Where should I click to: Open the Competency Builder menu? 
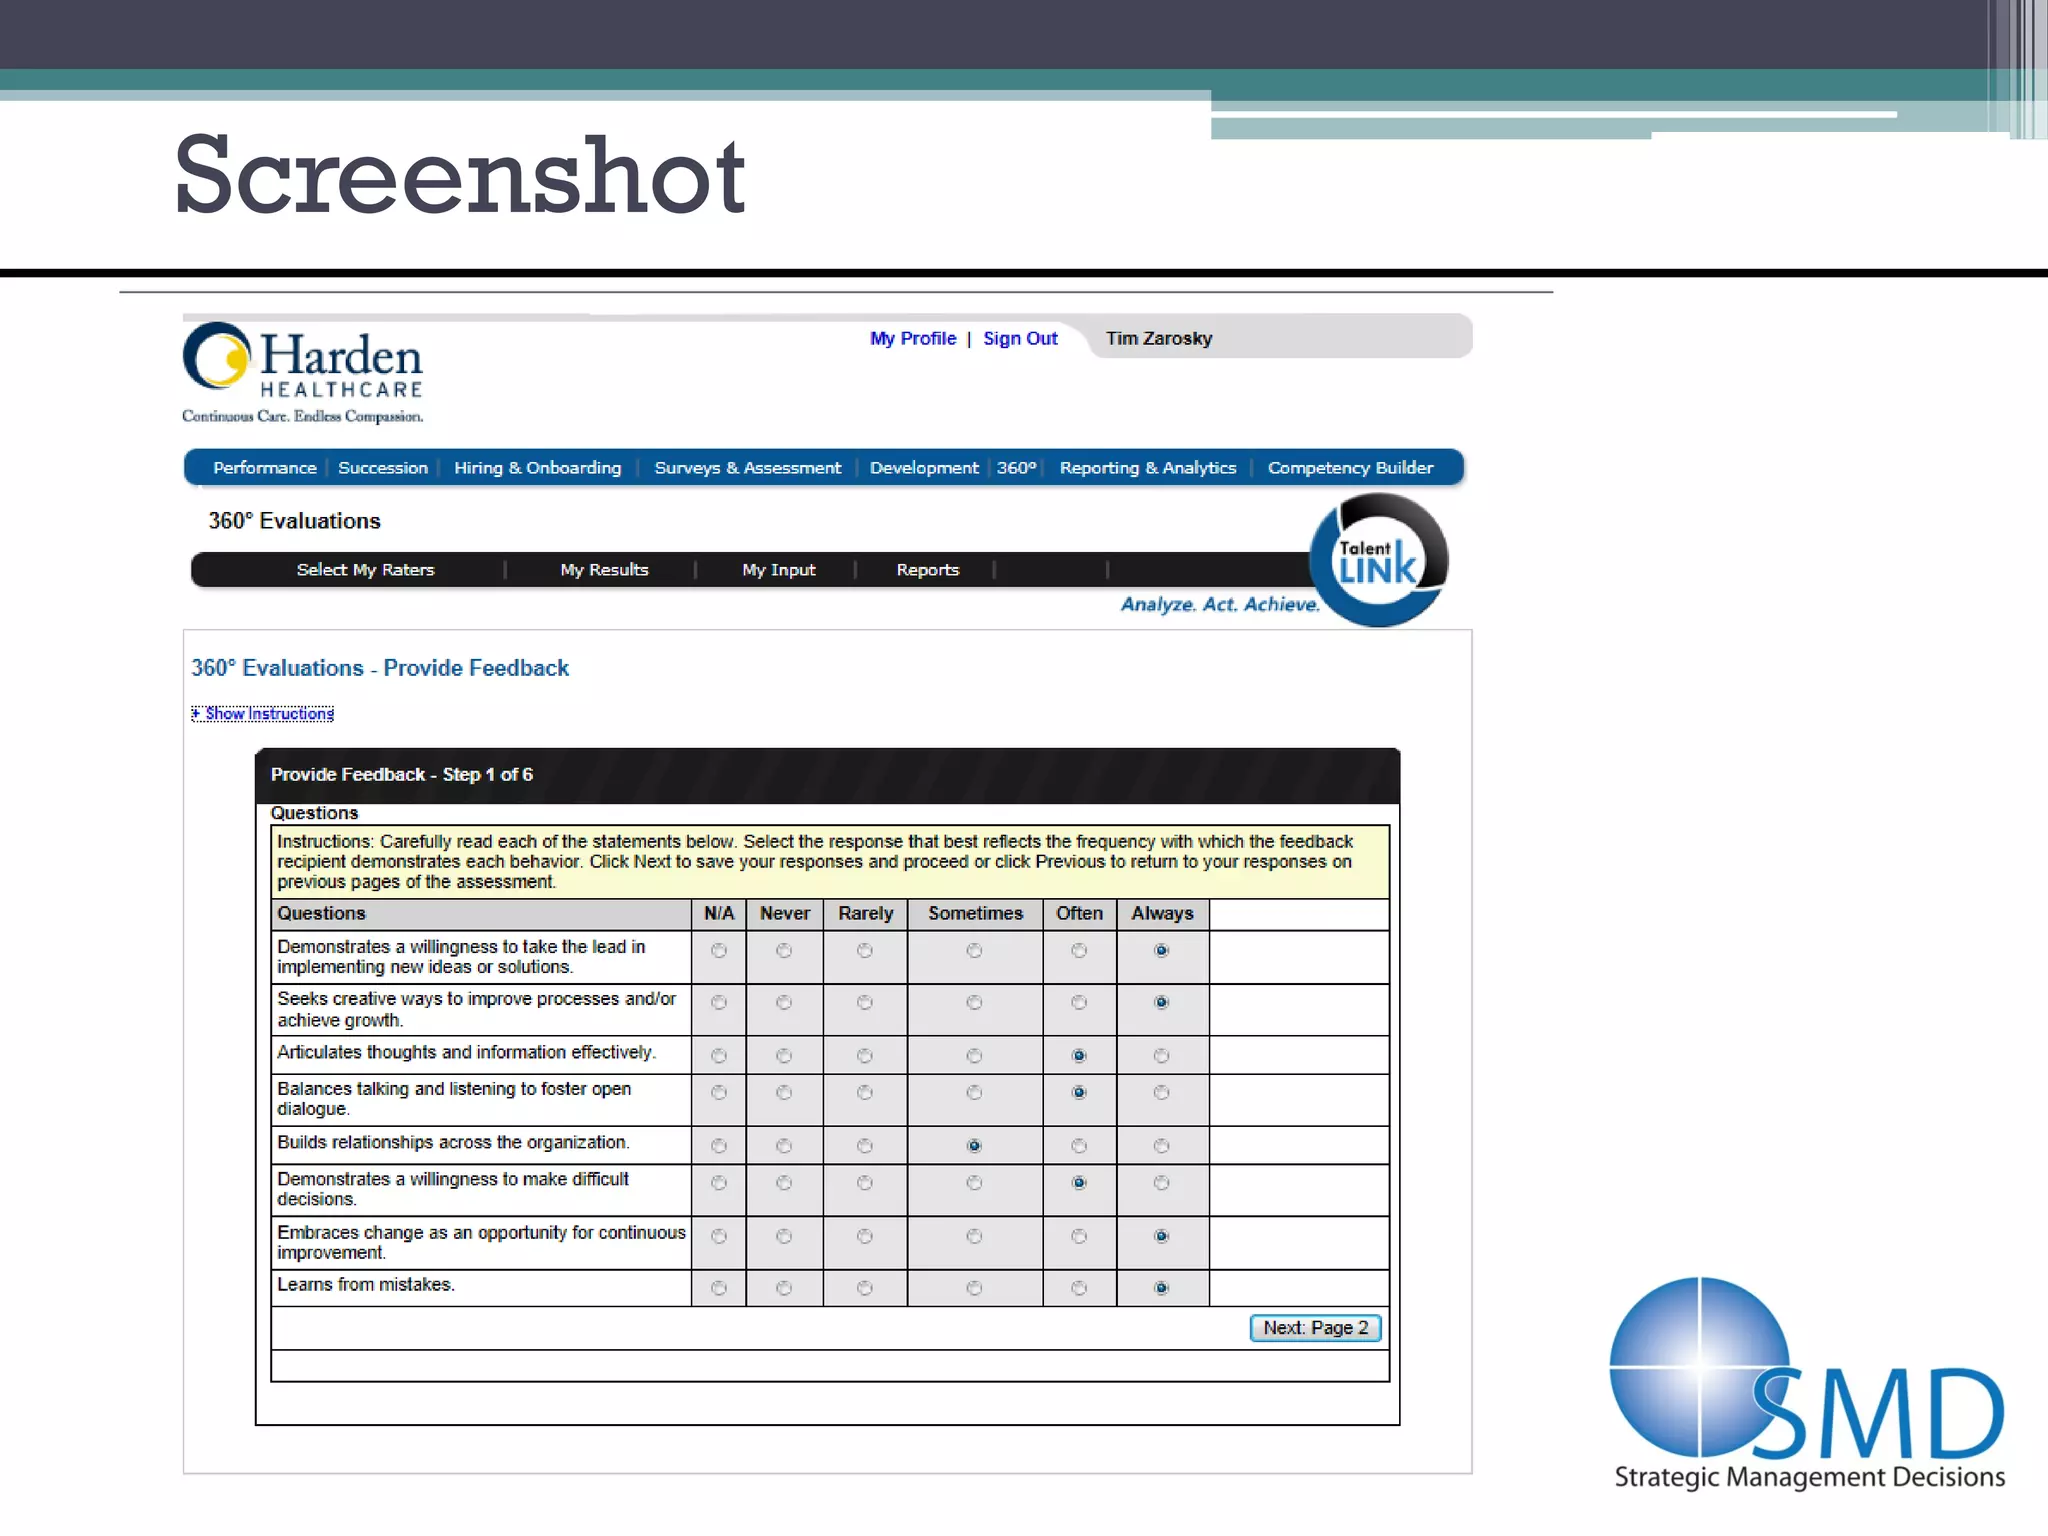click(x=1350, y=468)
